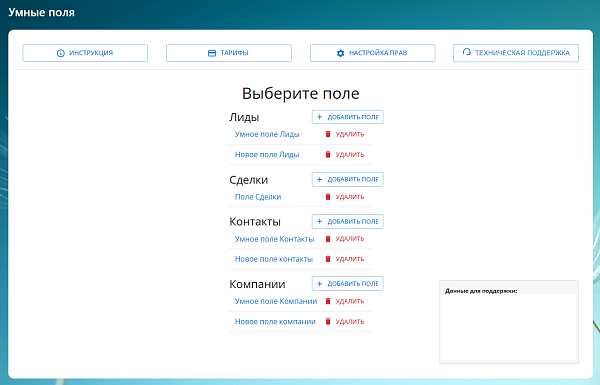Open the Тарифы button
600x385 pixels.
(229, 53)
